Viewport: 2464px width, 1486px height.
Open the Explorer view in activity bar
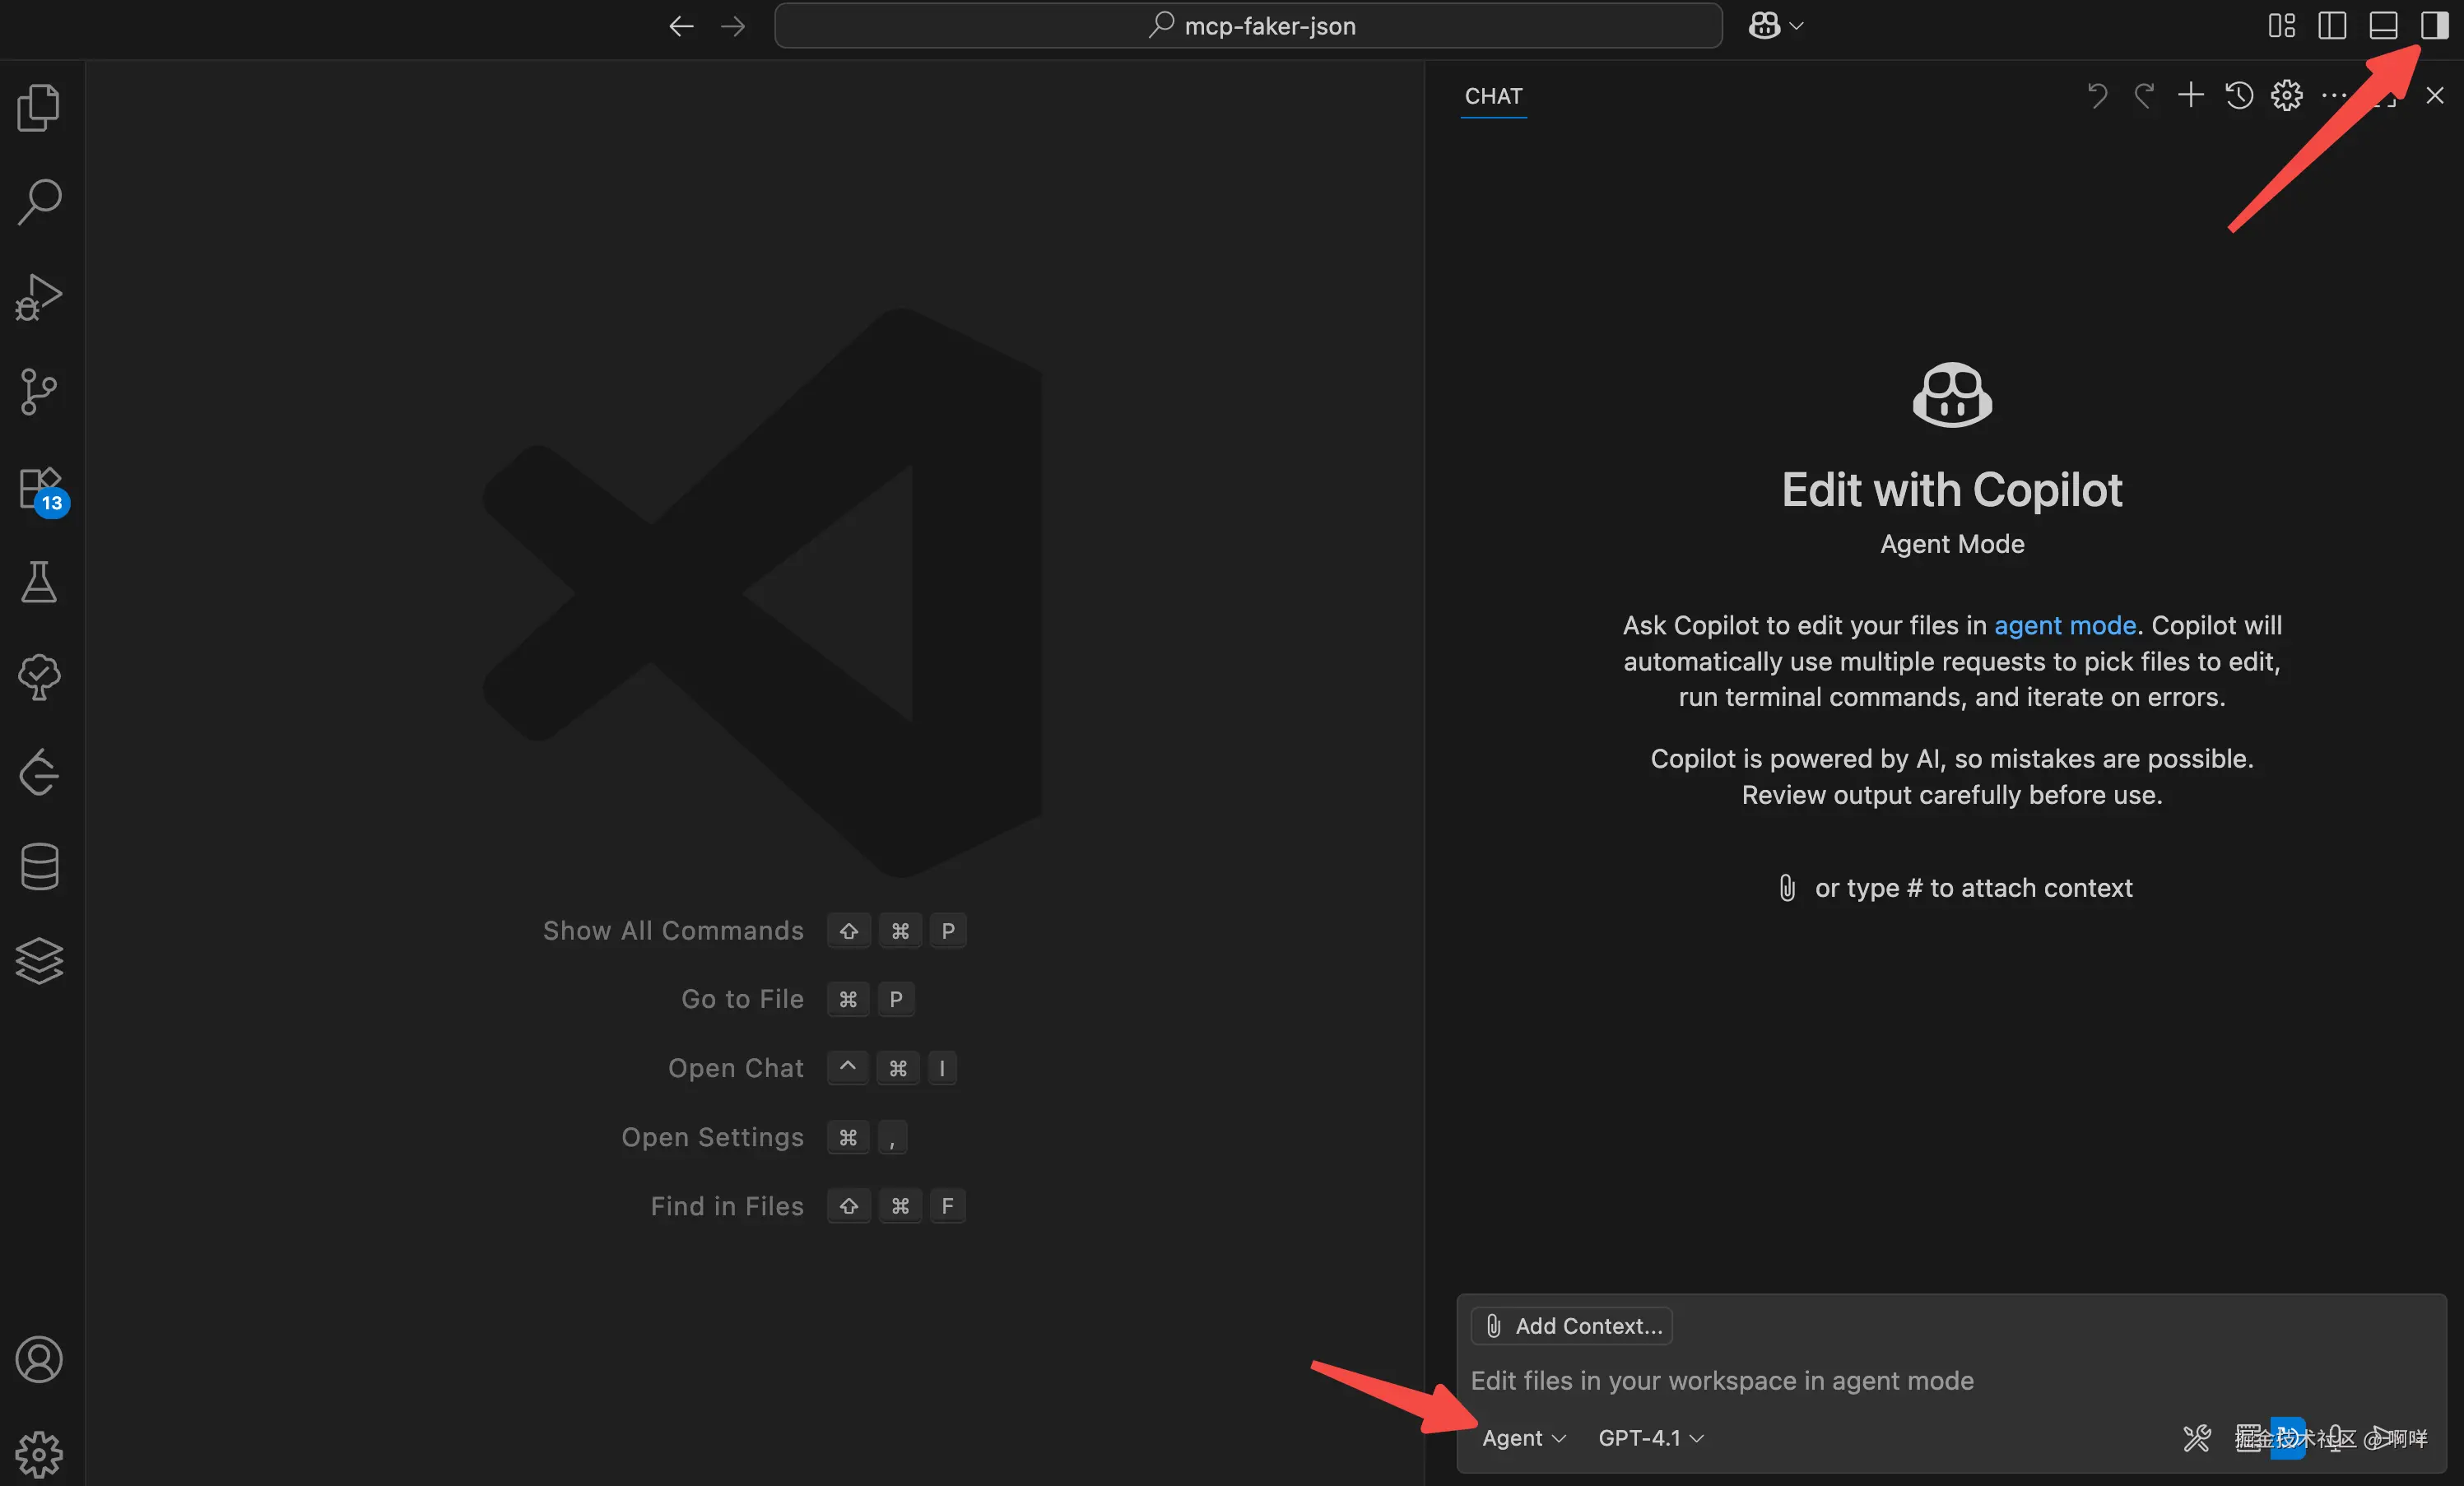(39, 107)
